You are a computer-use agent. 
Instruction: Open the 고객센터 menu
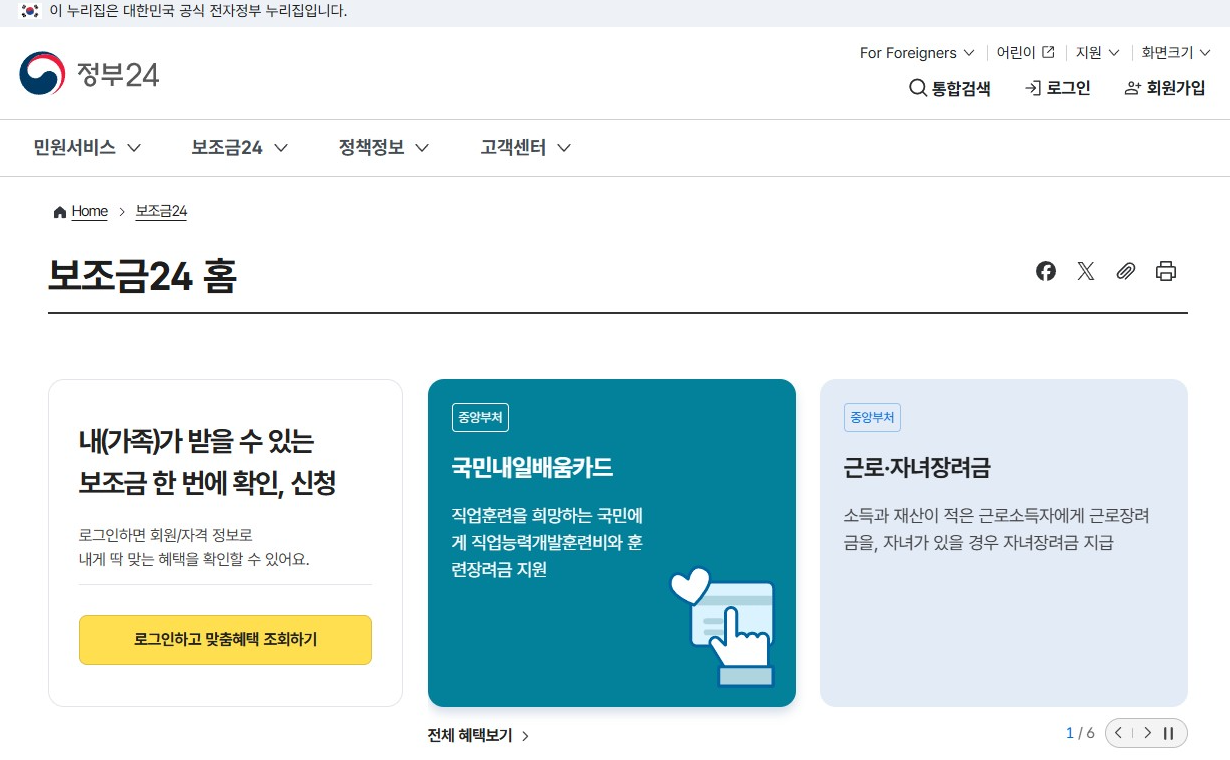click(x=526, y=148)
